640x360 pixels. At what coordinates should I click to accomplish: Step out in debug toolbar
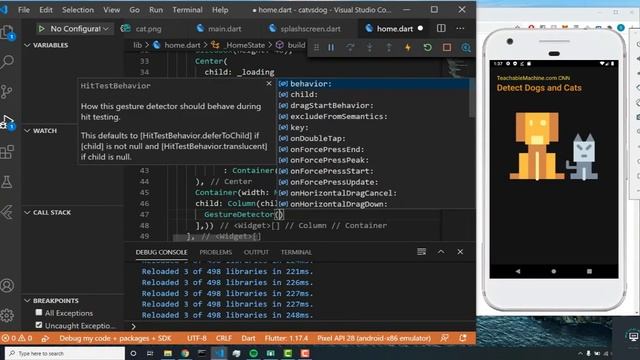point(389,47)
